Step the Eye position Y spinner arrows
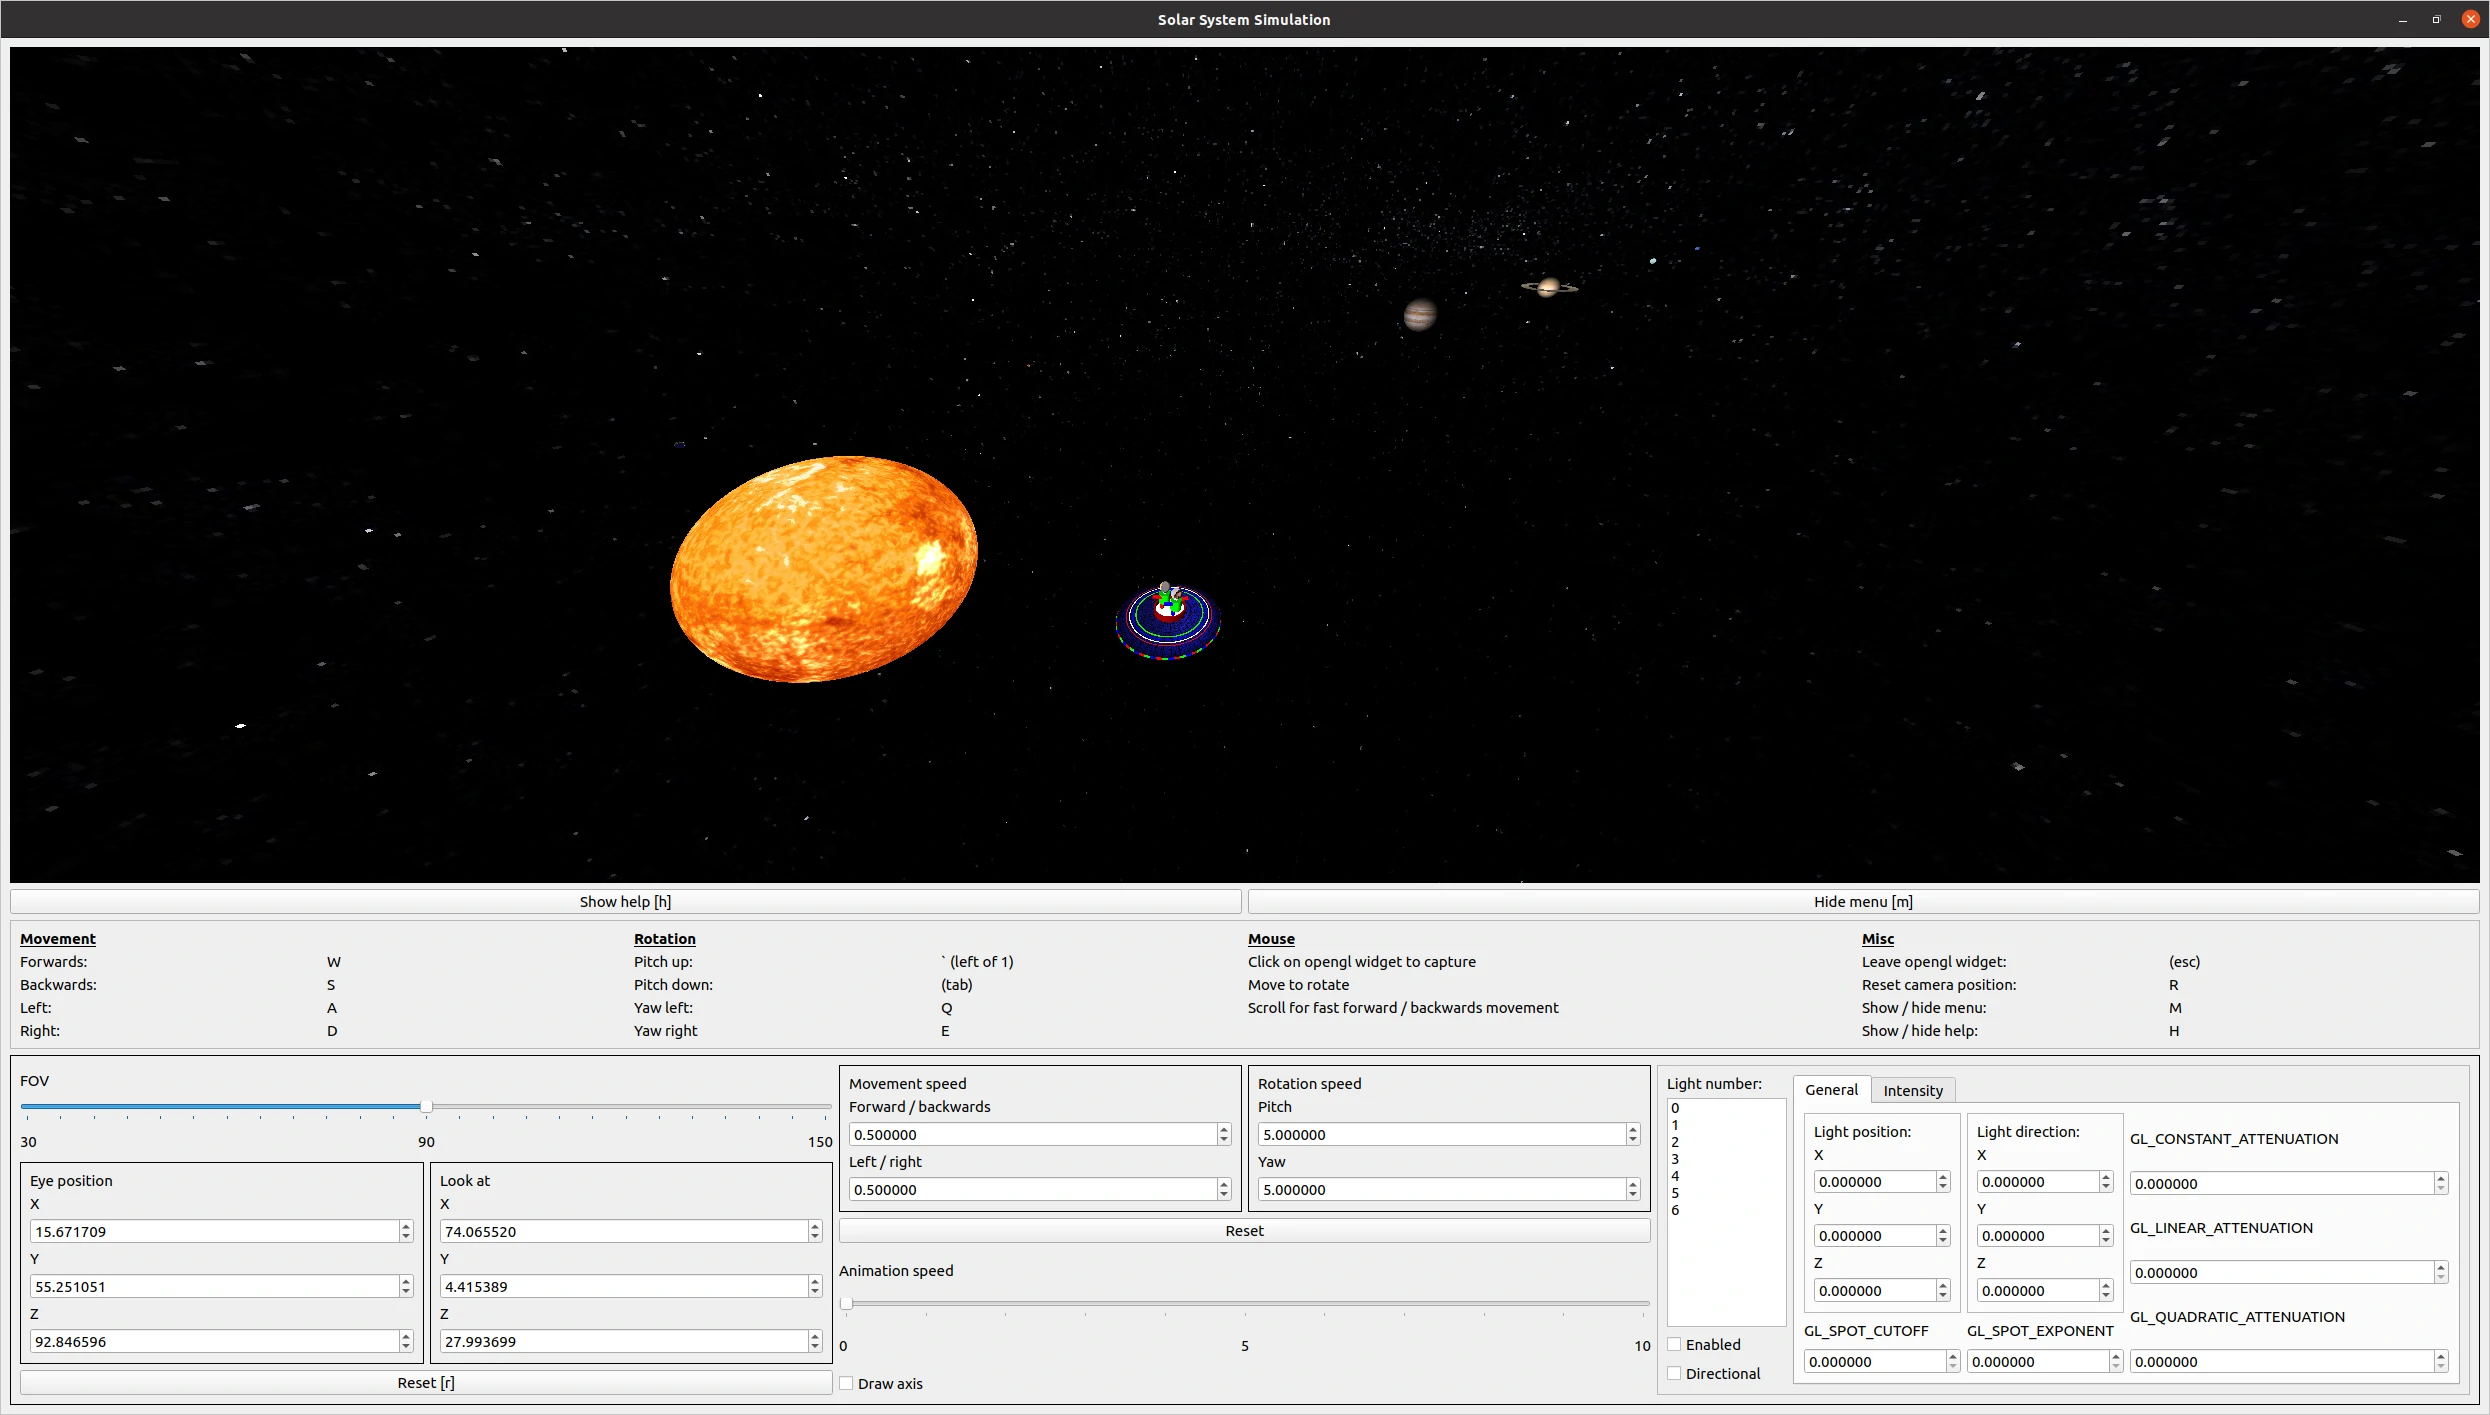 406,1286
